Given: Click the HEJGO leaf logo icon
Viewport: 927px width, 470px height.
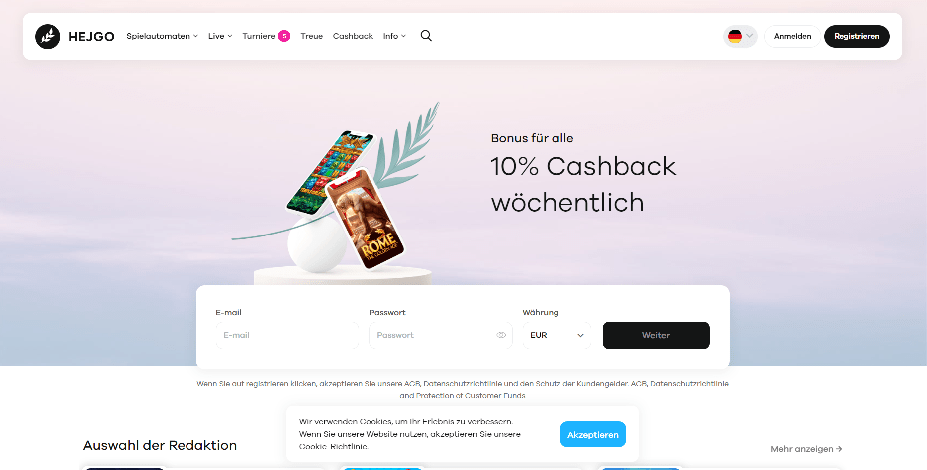Looking at the screenshot, I should [x=47, y=37].
